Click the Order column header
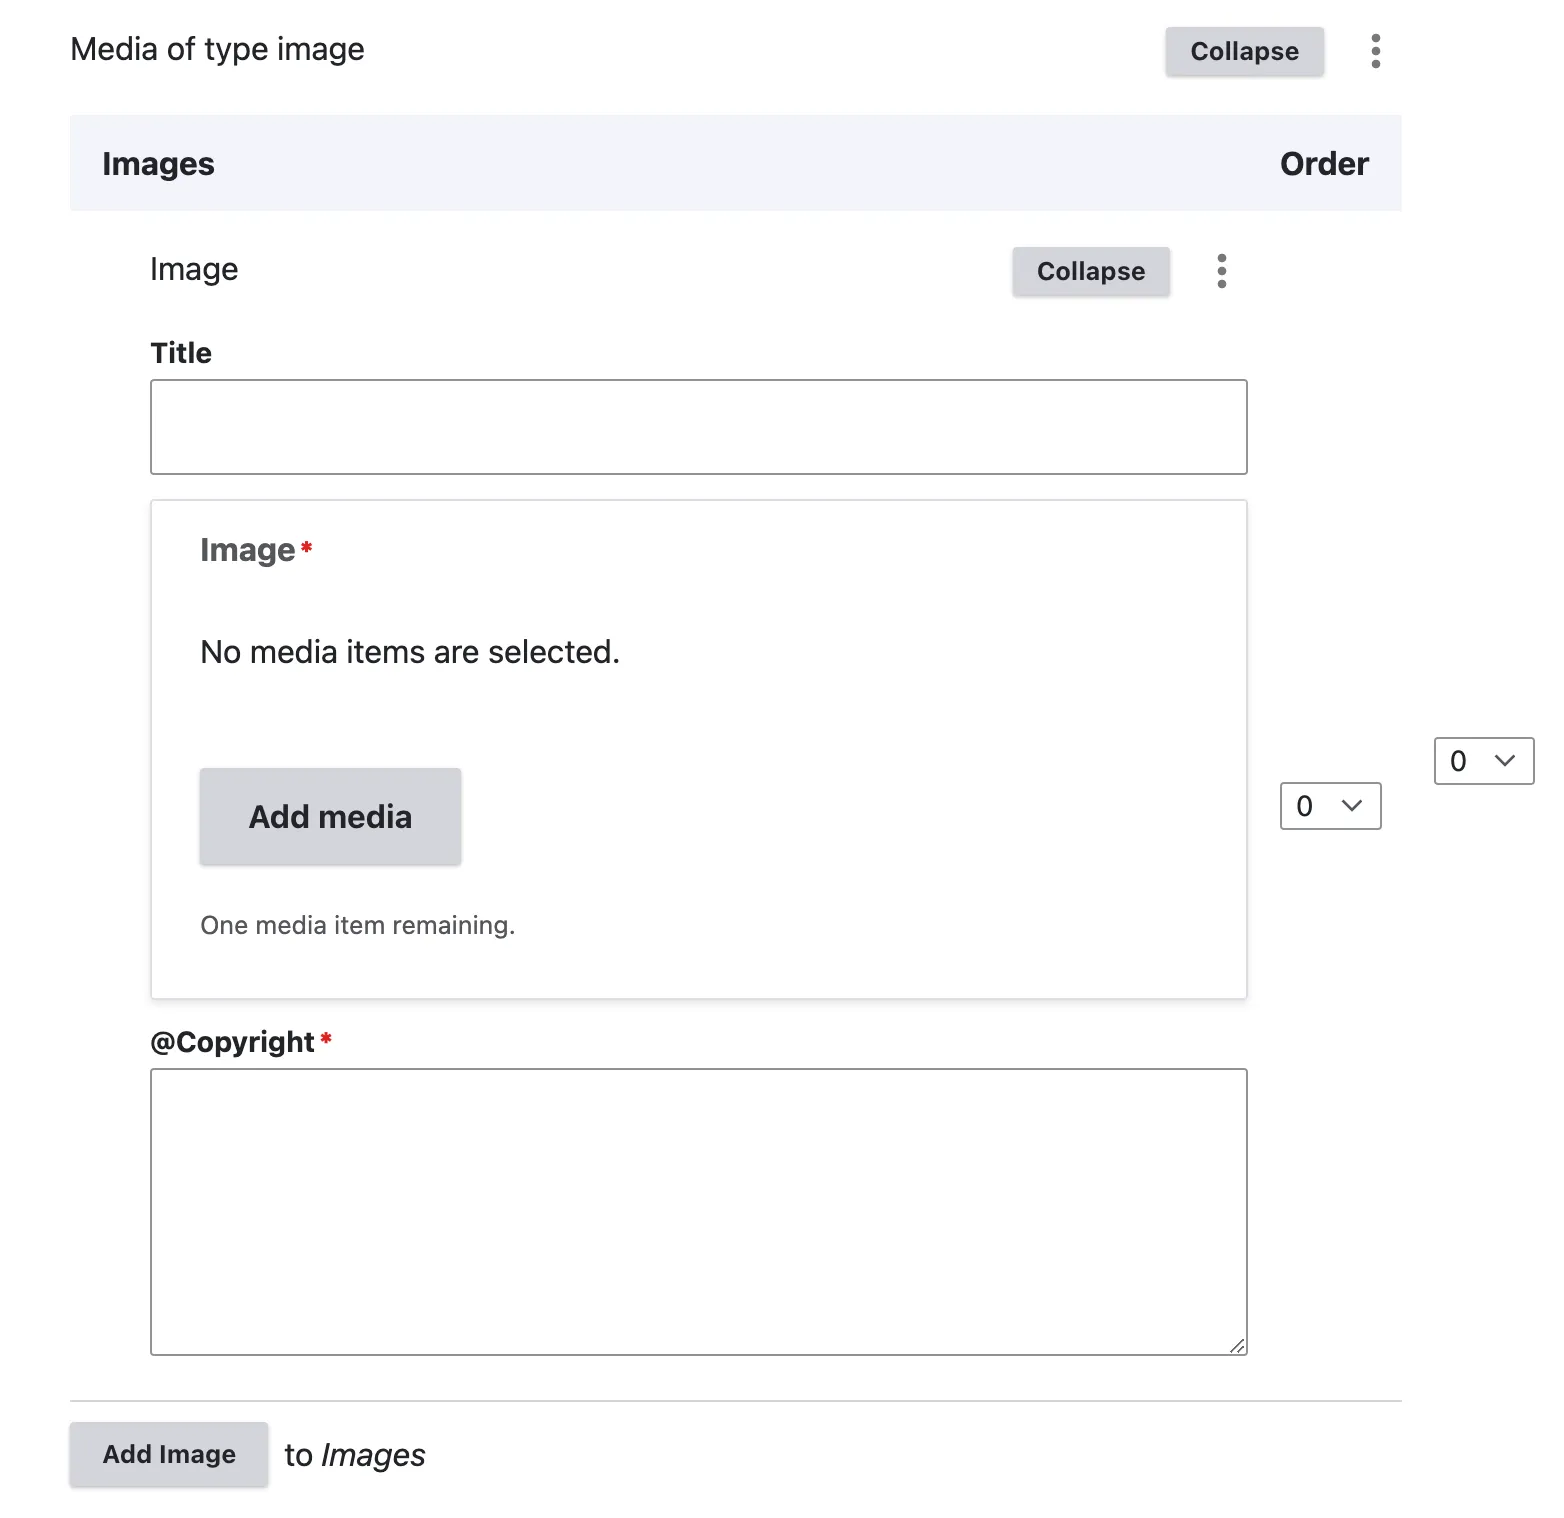The image size is (1564, 1518). click(x=1323, y=164)
